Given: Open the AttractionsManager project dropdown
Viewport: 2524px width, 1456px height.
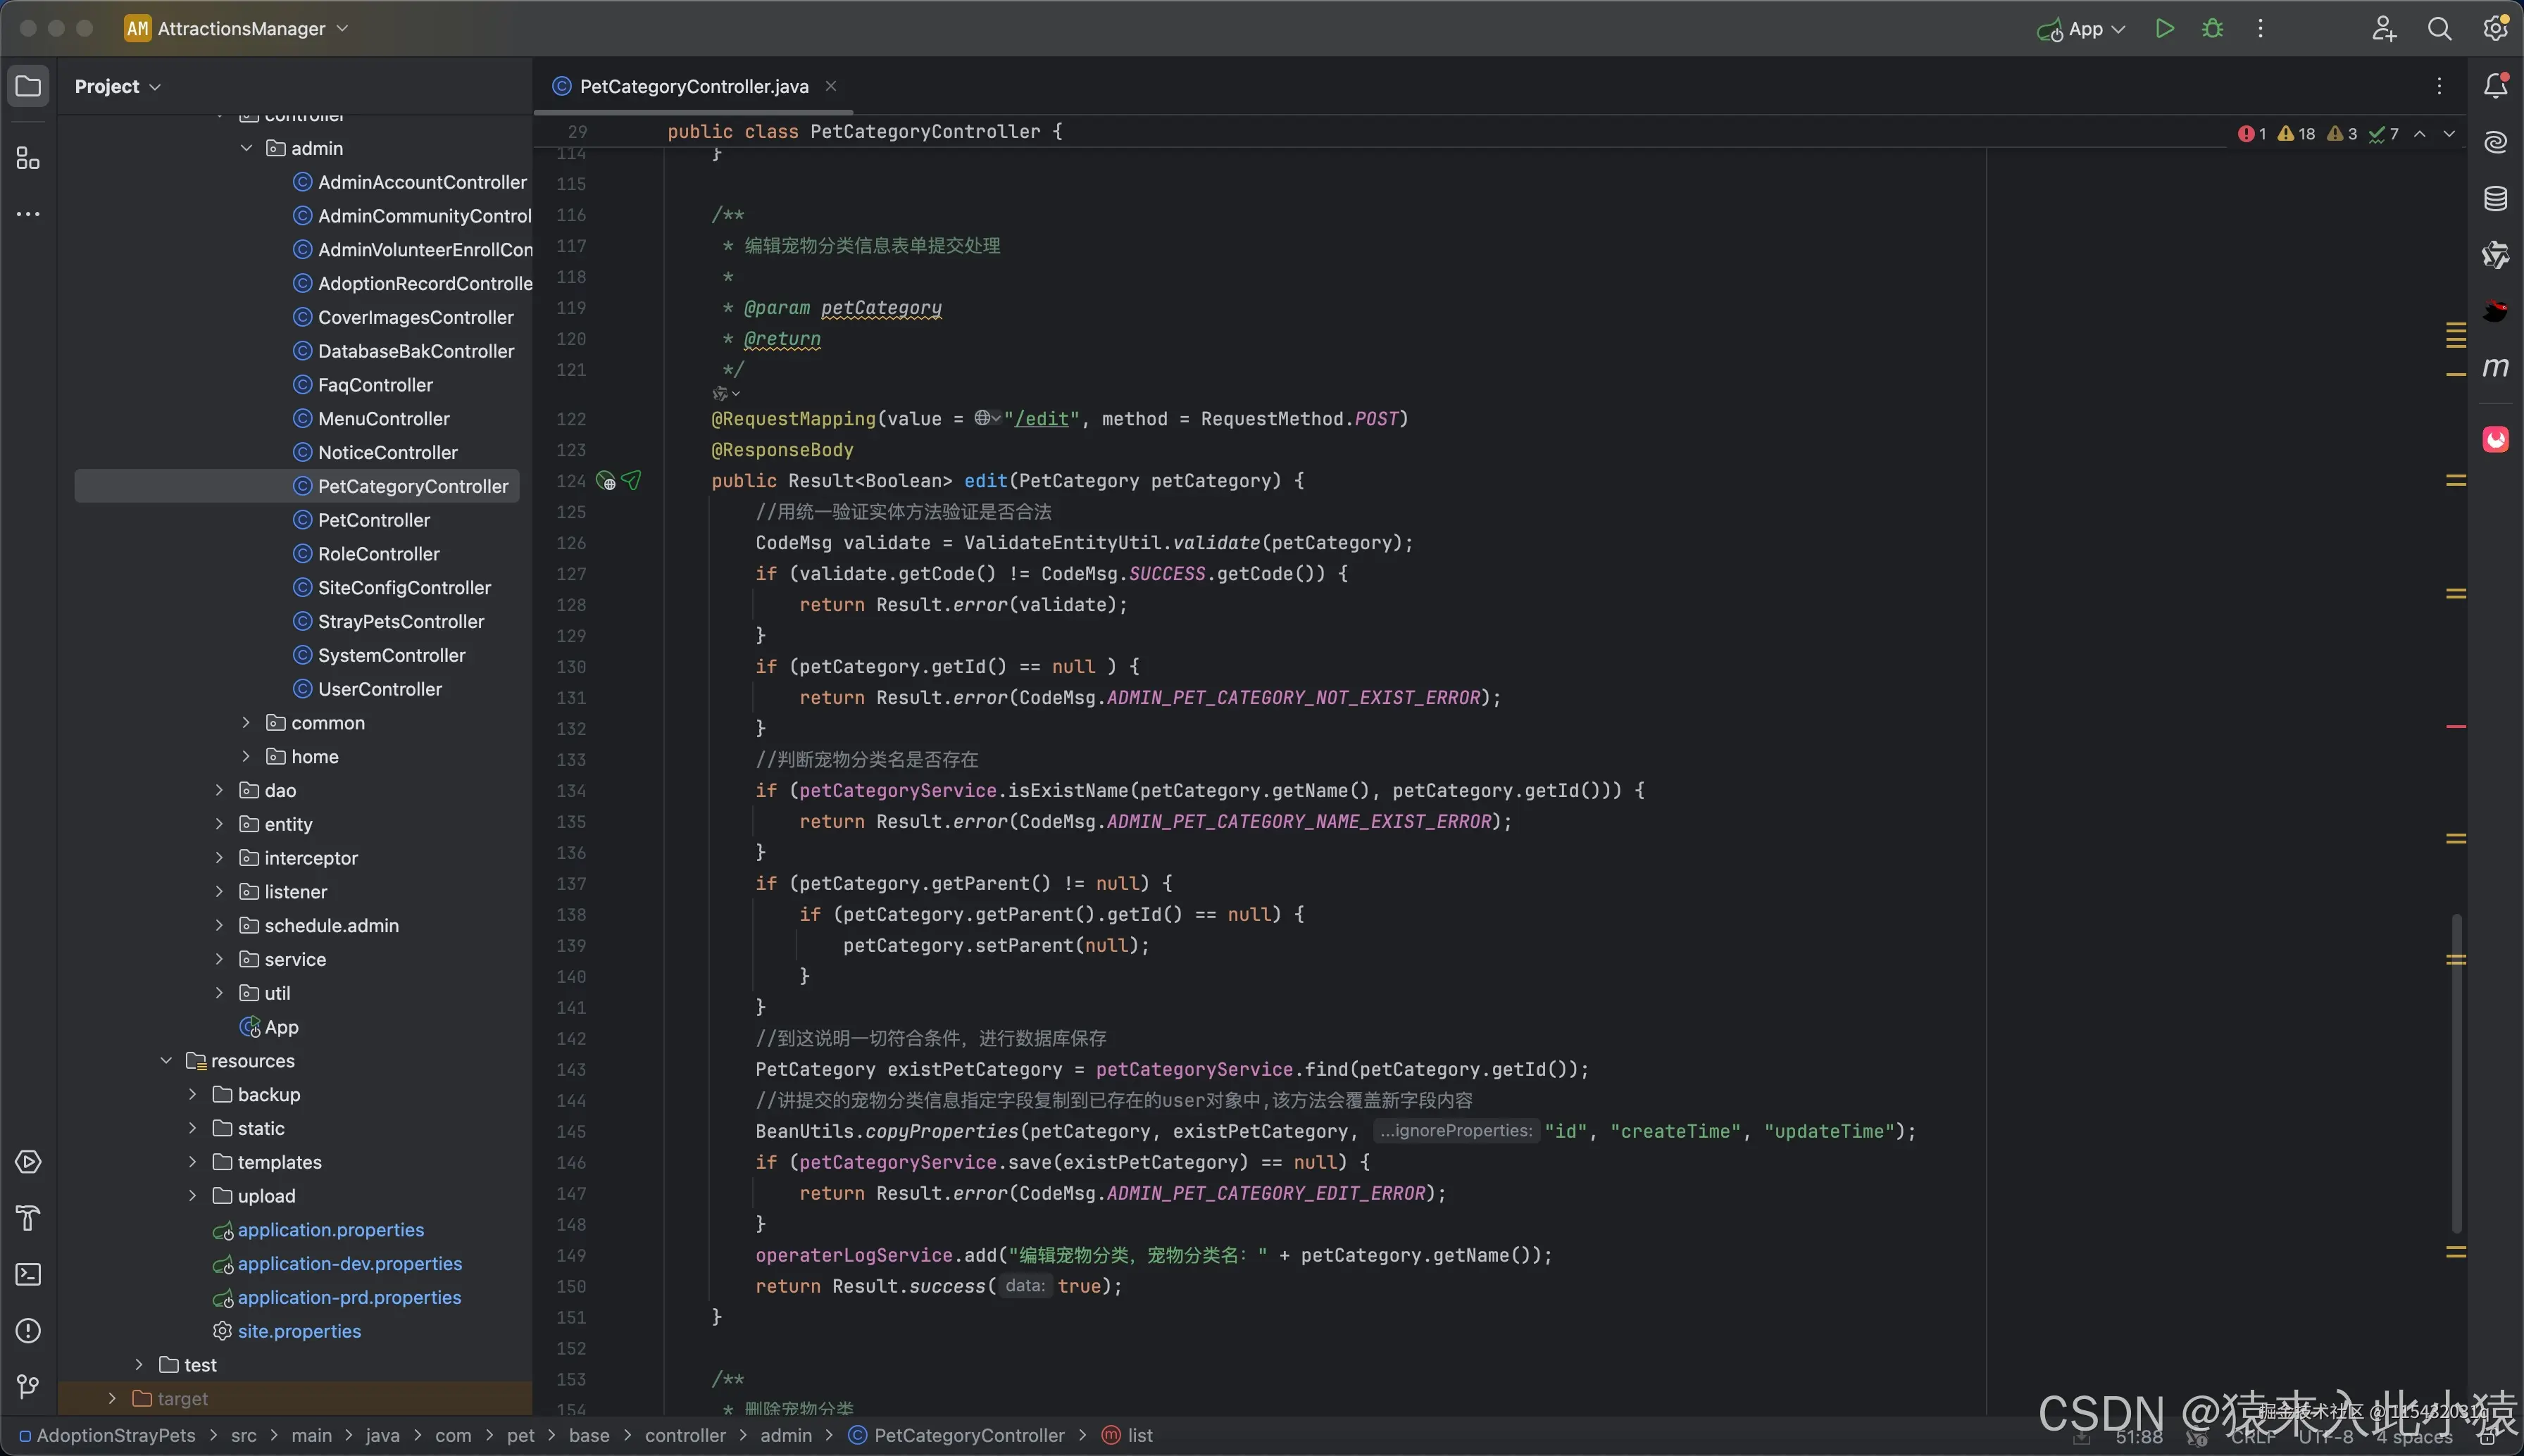Looking at the screenshot, I should click(240, 29).
